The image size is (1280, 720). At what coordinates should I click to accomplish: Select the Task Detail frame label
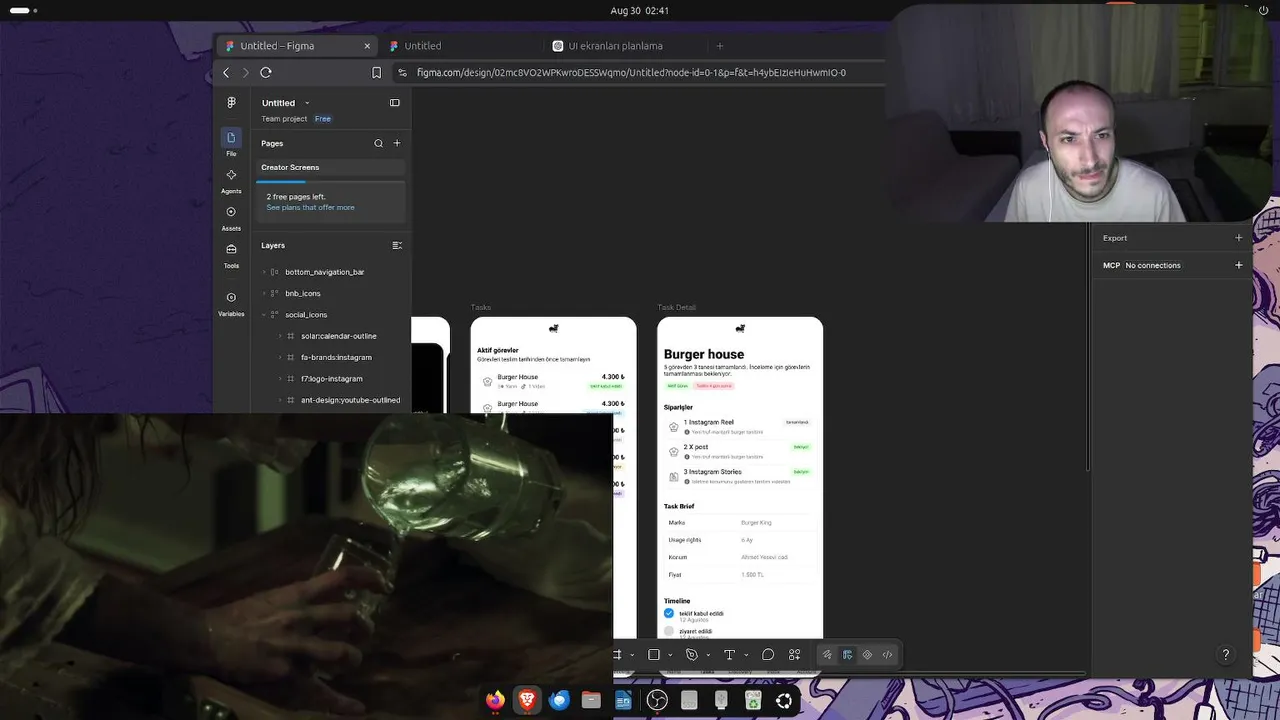[677, 307]
